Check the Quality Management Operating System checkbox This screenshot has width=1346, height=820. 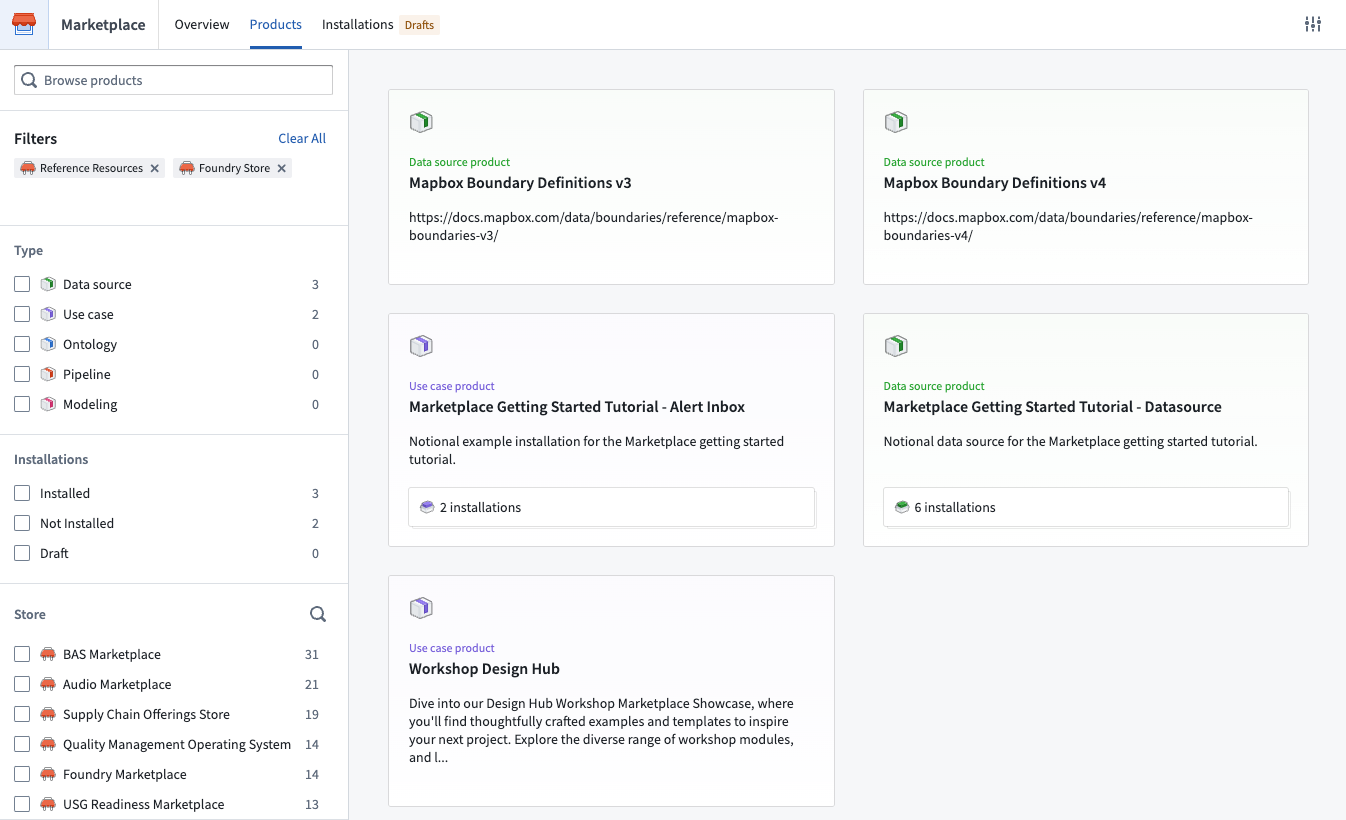point(22,744)
